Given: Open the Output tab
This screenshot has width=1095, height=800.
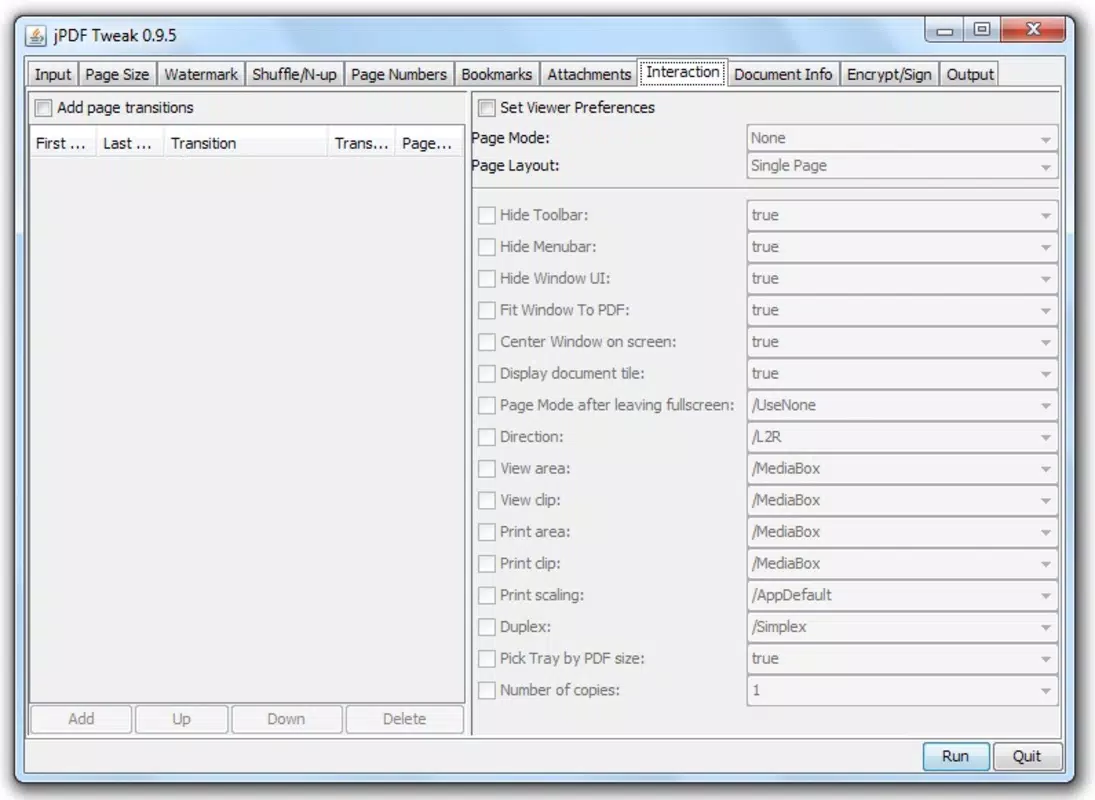Looking at the screenshot, I should click(969, 74).
